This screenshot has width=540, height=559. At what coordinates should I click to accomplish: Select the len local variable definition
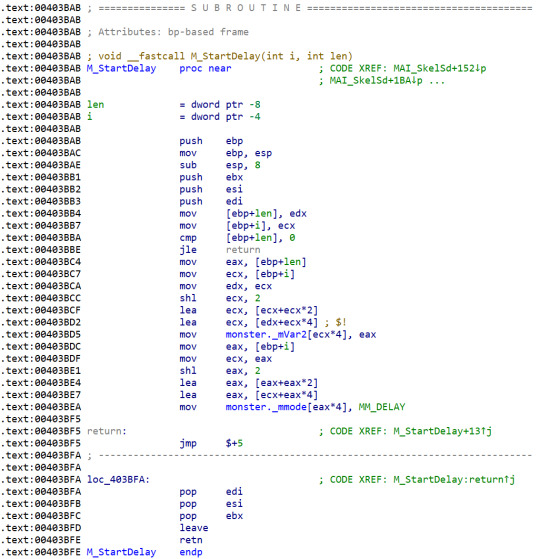click(174, 104)
